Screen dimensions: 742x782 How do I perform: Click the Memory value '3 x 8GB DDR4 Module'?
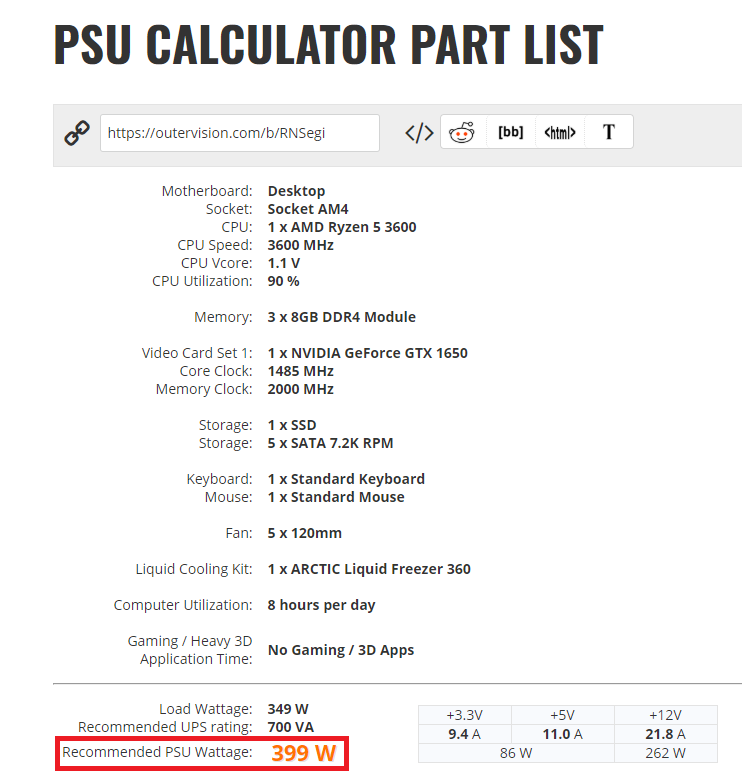coord(341,317)
